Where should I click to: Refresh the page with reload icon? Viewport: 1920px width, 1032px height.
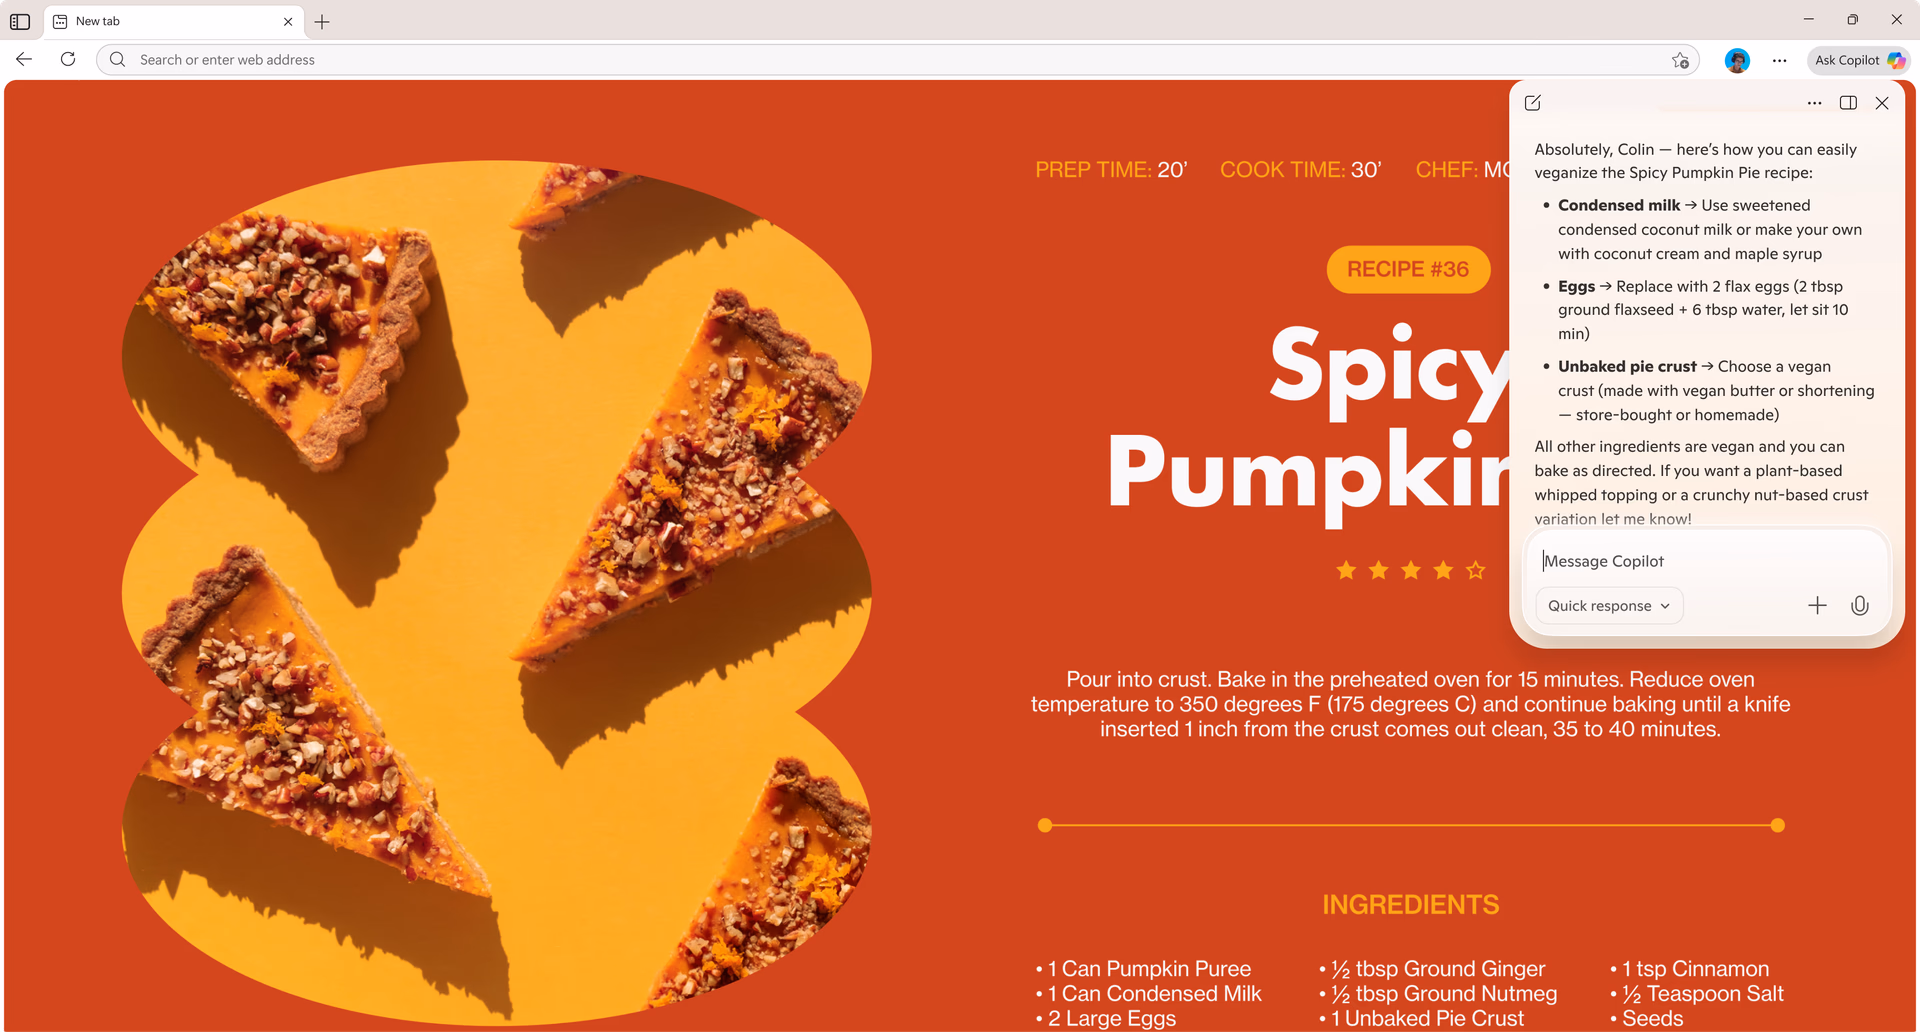[x=68, y=60]
